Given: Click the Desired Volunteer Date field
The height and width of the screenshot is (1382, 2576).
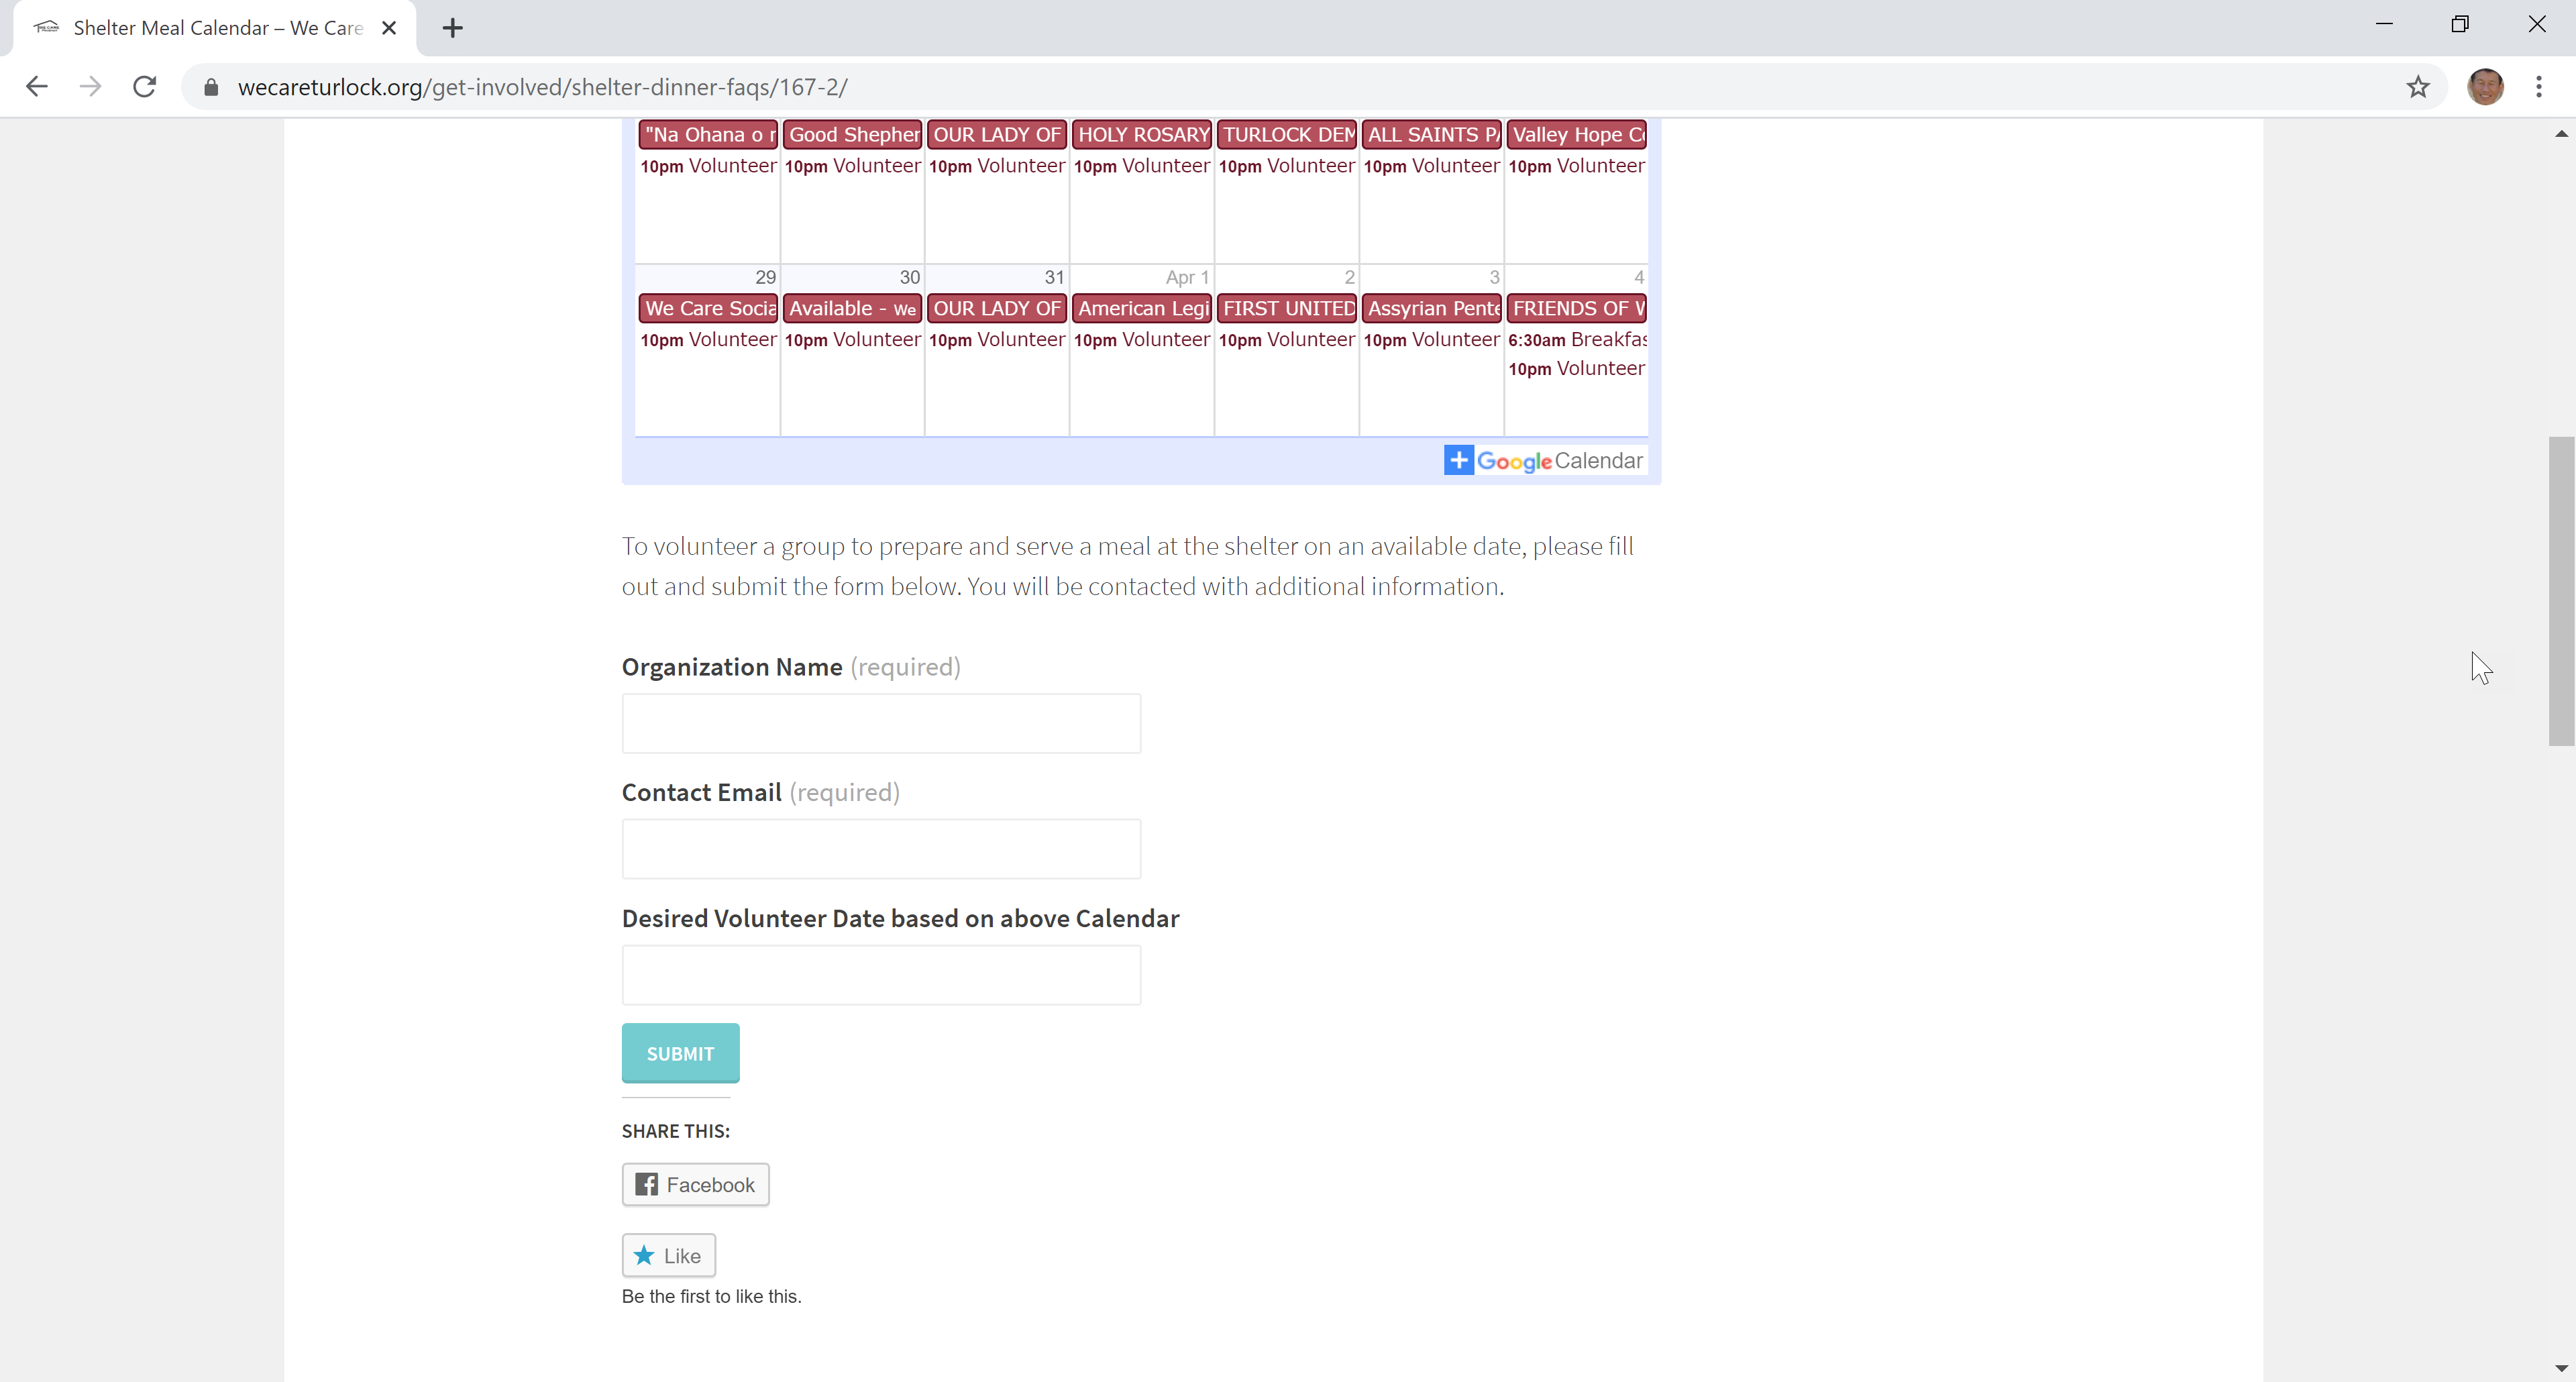Looking at the screenshot, I should (x=881, y=975).
